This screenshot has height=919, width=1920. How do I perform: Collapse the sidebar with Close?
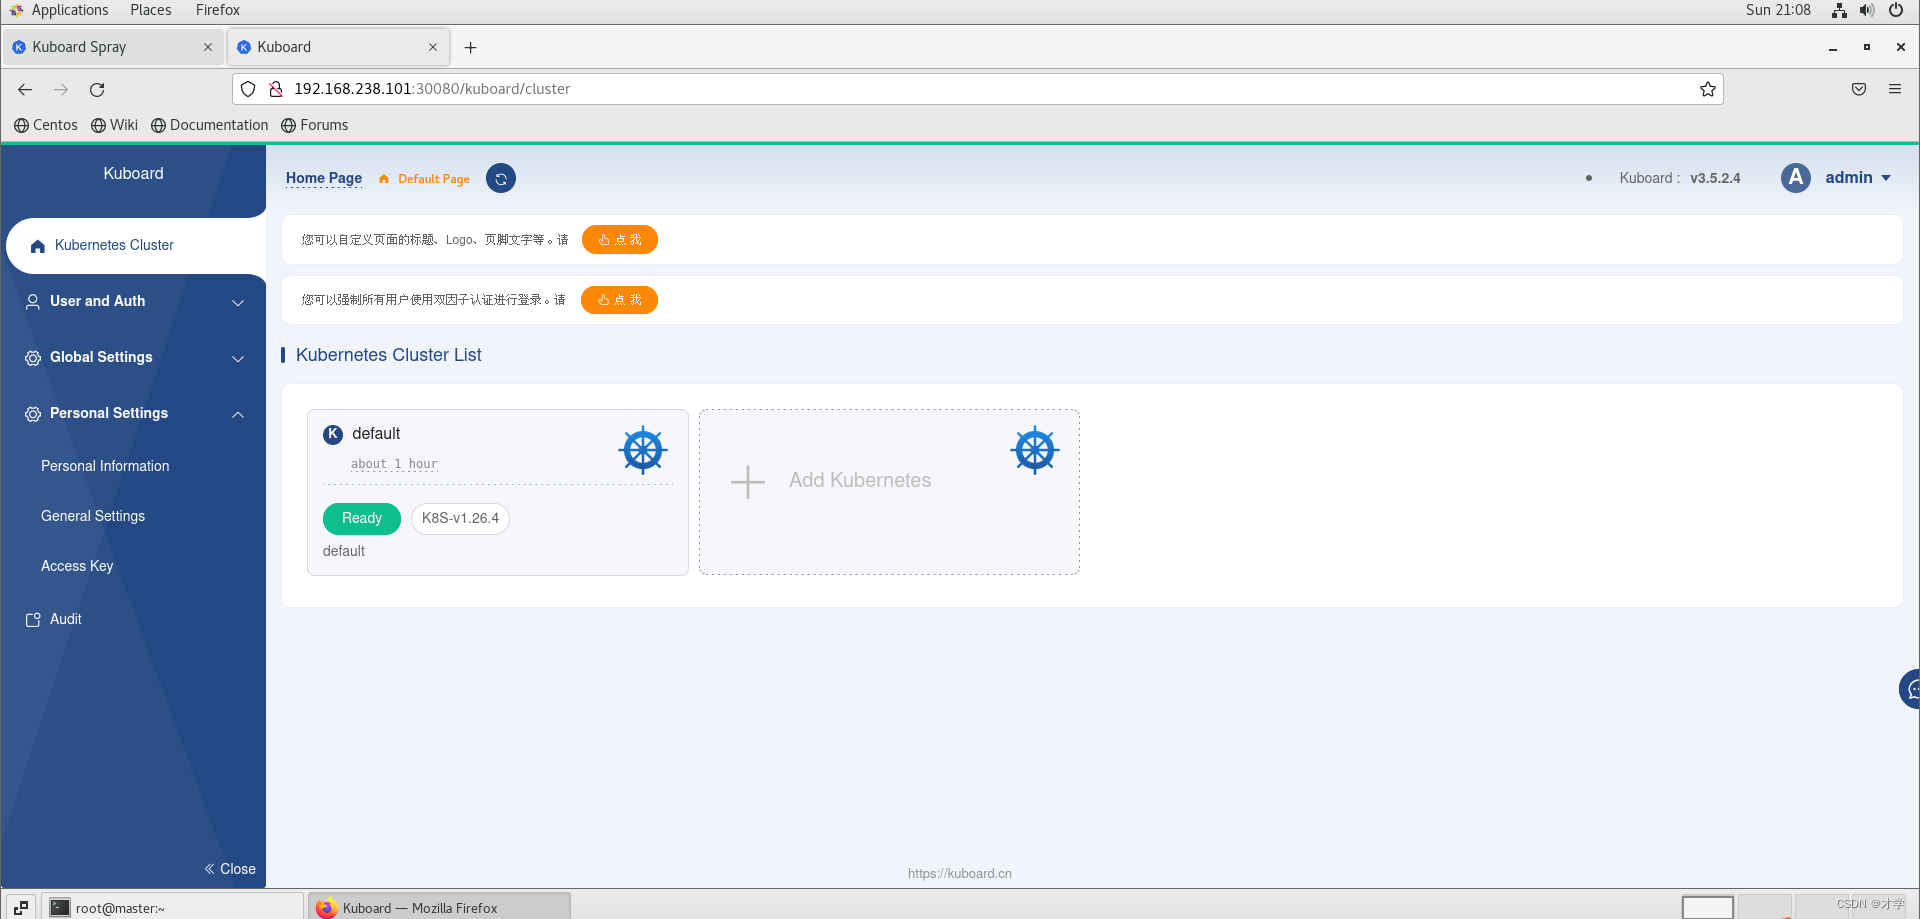(230, 869)
